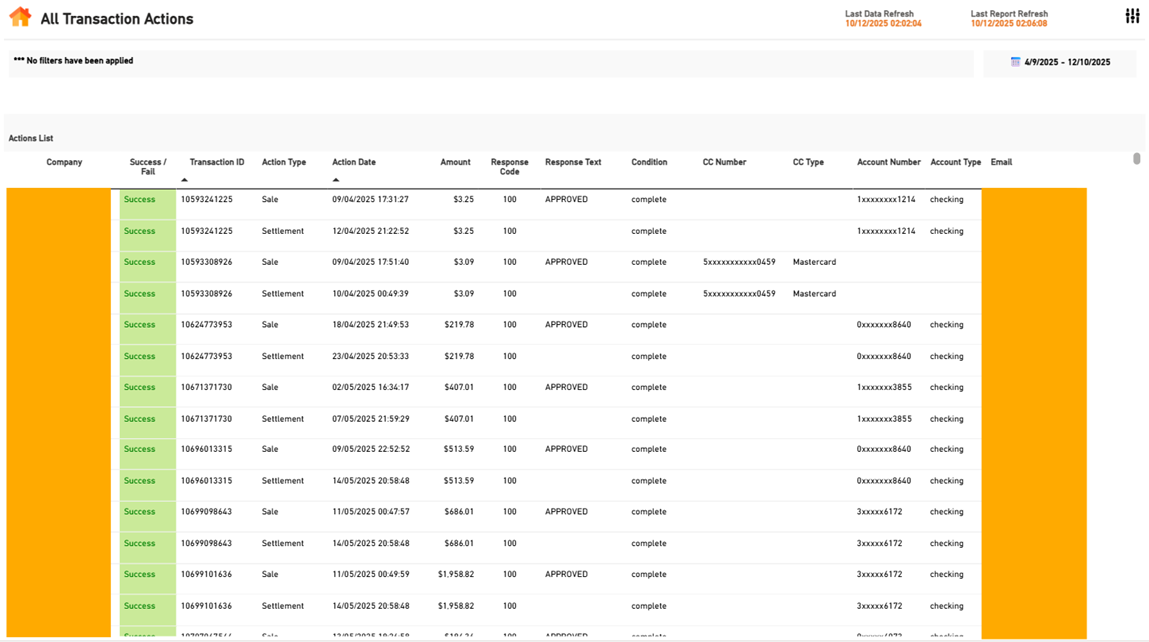
Task: Click Mastercard in the 10/04/2025 Settlement row
Action: pos(814,293)
